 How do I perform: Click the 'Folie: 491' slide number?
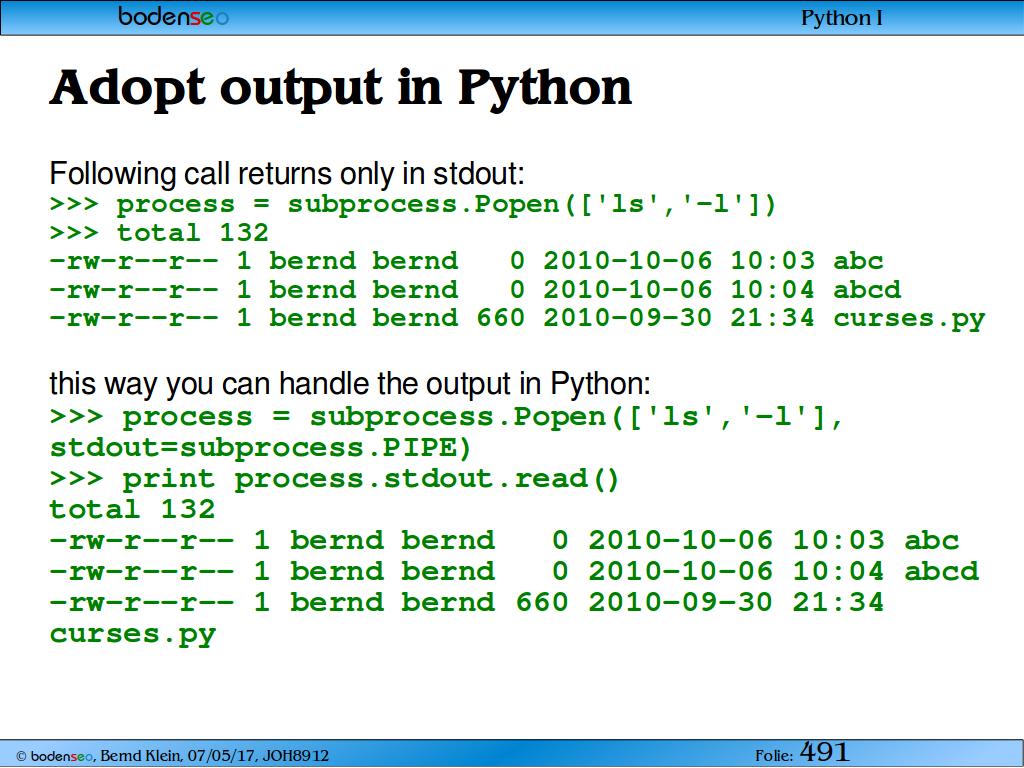[x=802, y=753]
